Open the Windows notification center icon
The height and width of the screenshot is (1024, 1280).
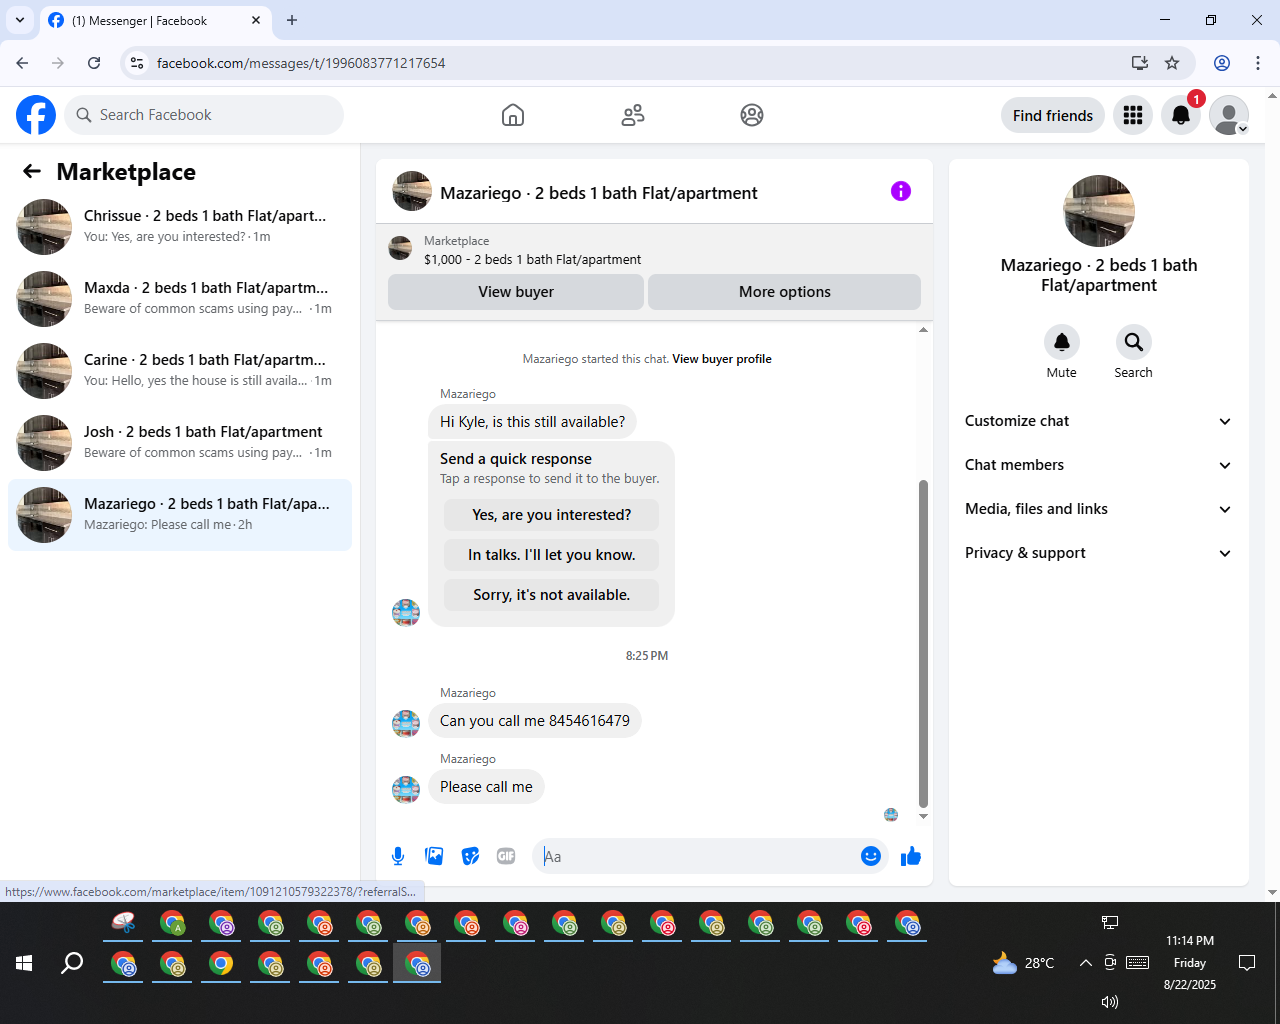(1247, 963)
